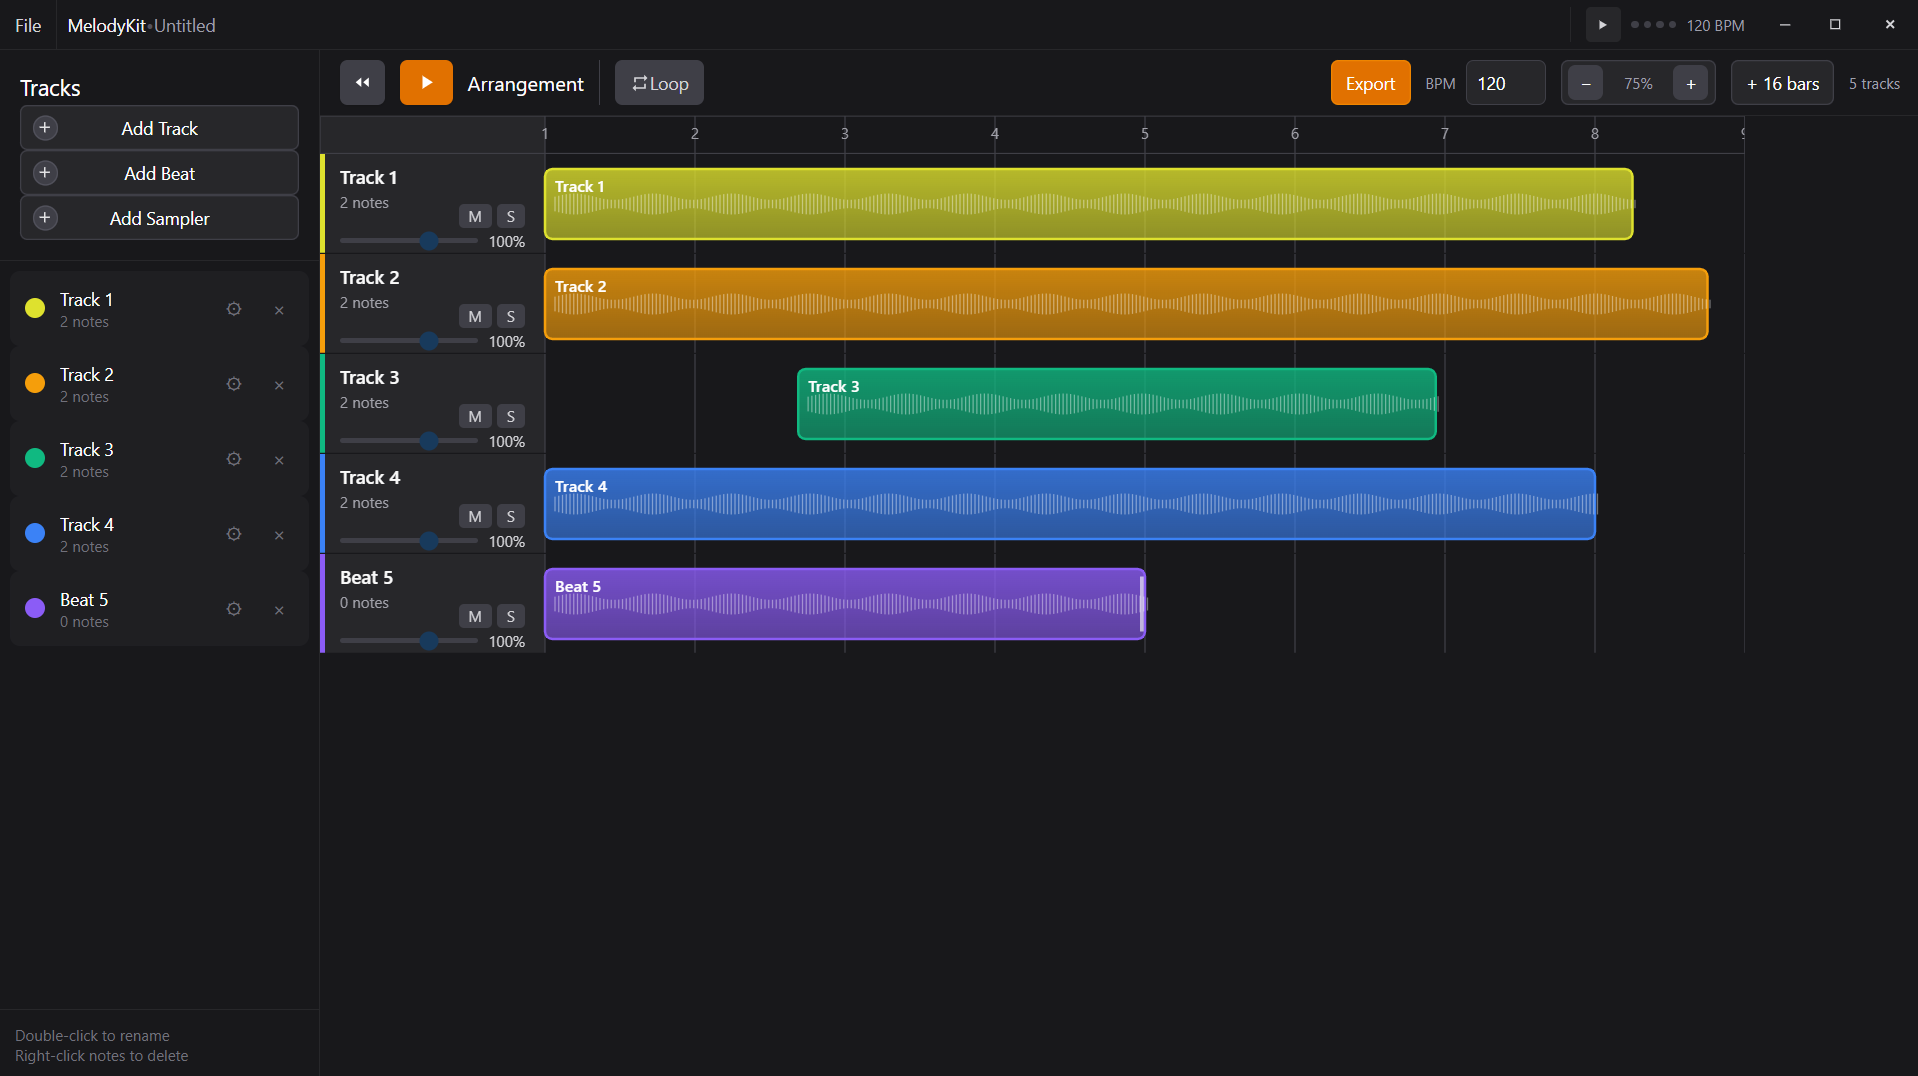1918x1076 pixels.
Task: Delete Beat 5 using its X icon
Action: pos(279,610)
